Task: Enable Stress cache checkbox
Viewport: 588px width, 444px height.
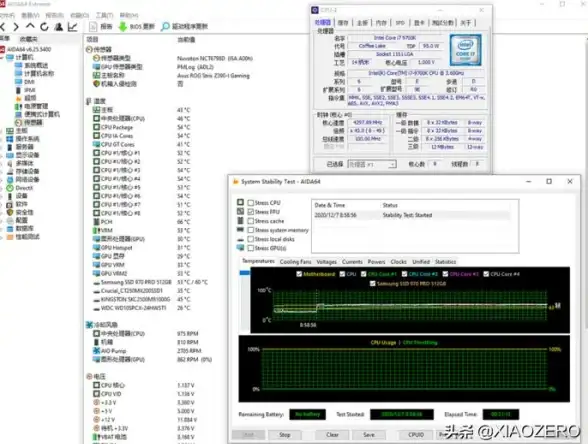Action: tap(251, 221)
